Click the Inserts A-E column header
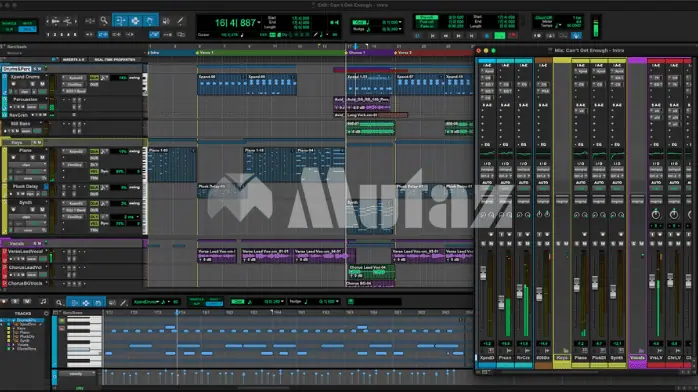 (x=73, y=60)
